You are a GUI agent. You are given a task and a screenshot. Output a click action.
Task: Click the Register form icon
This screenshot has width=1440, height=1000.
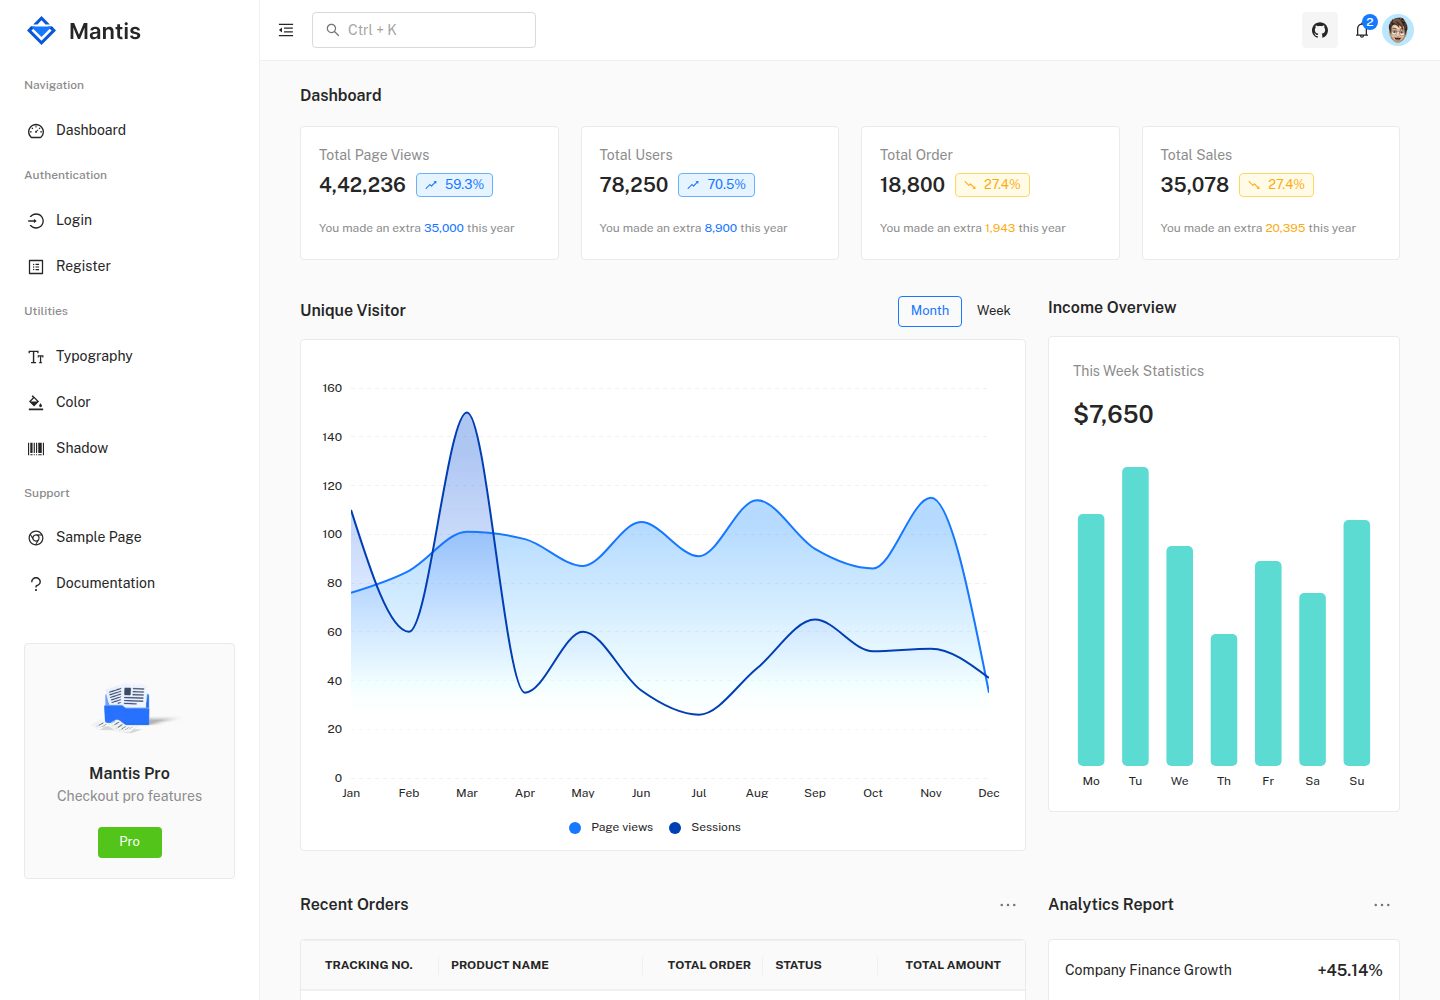pos(36,267)
